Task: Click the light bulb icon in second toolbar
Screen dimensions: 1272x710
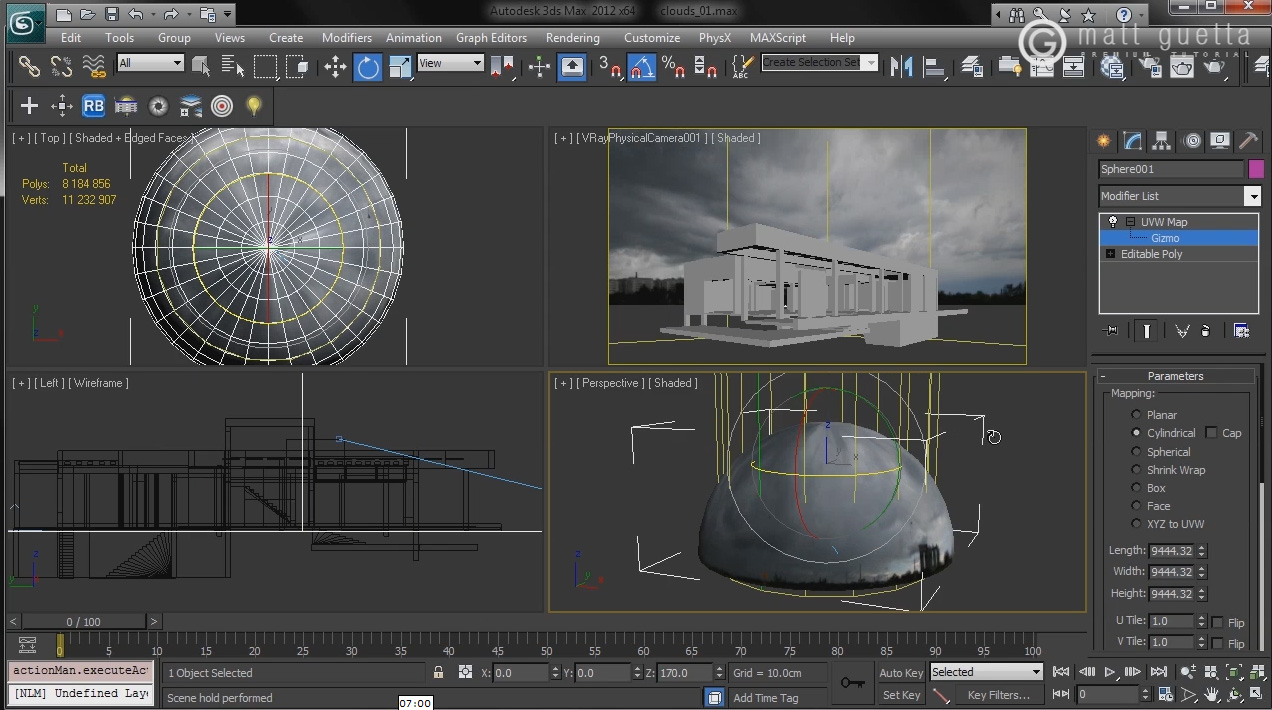Action: (x=254, y=106)
